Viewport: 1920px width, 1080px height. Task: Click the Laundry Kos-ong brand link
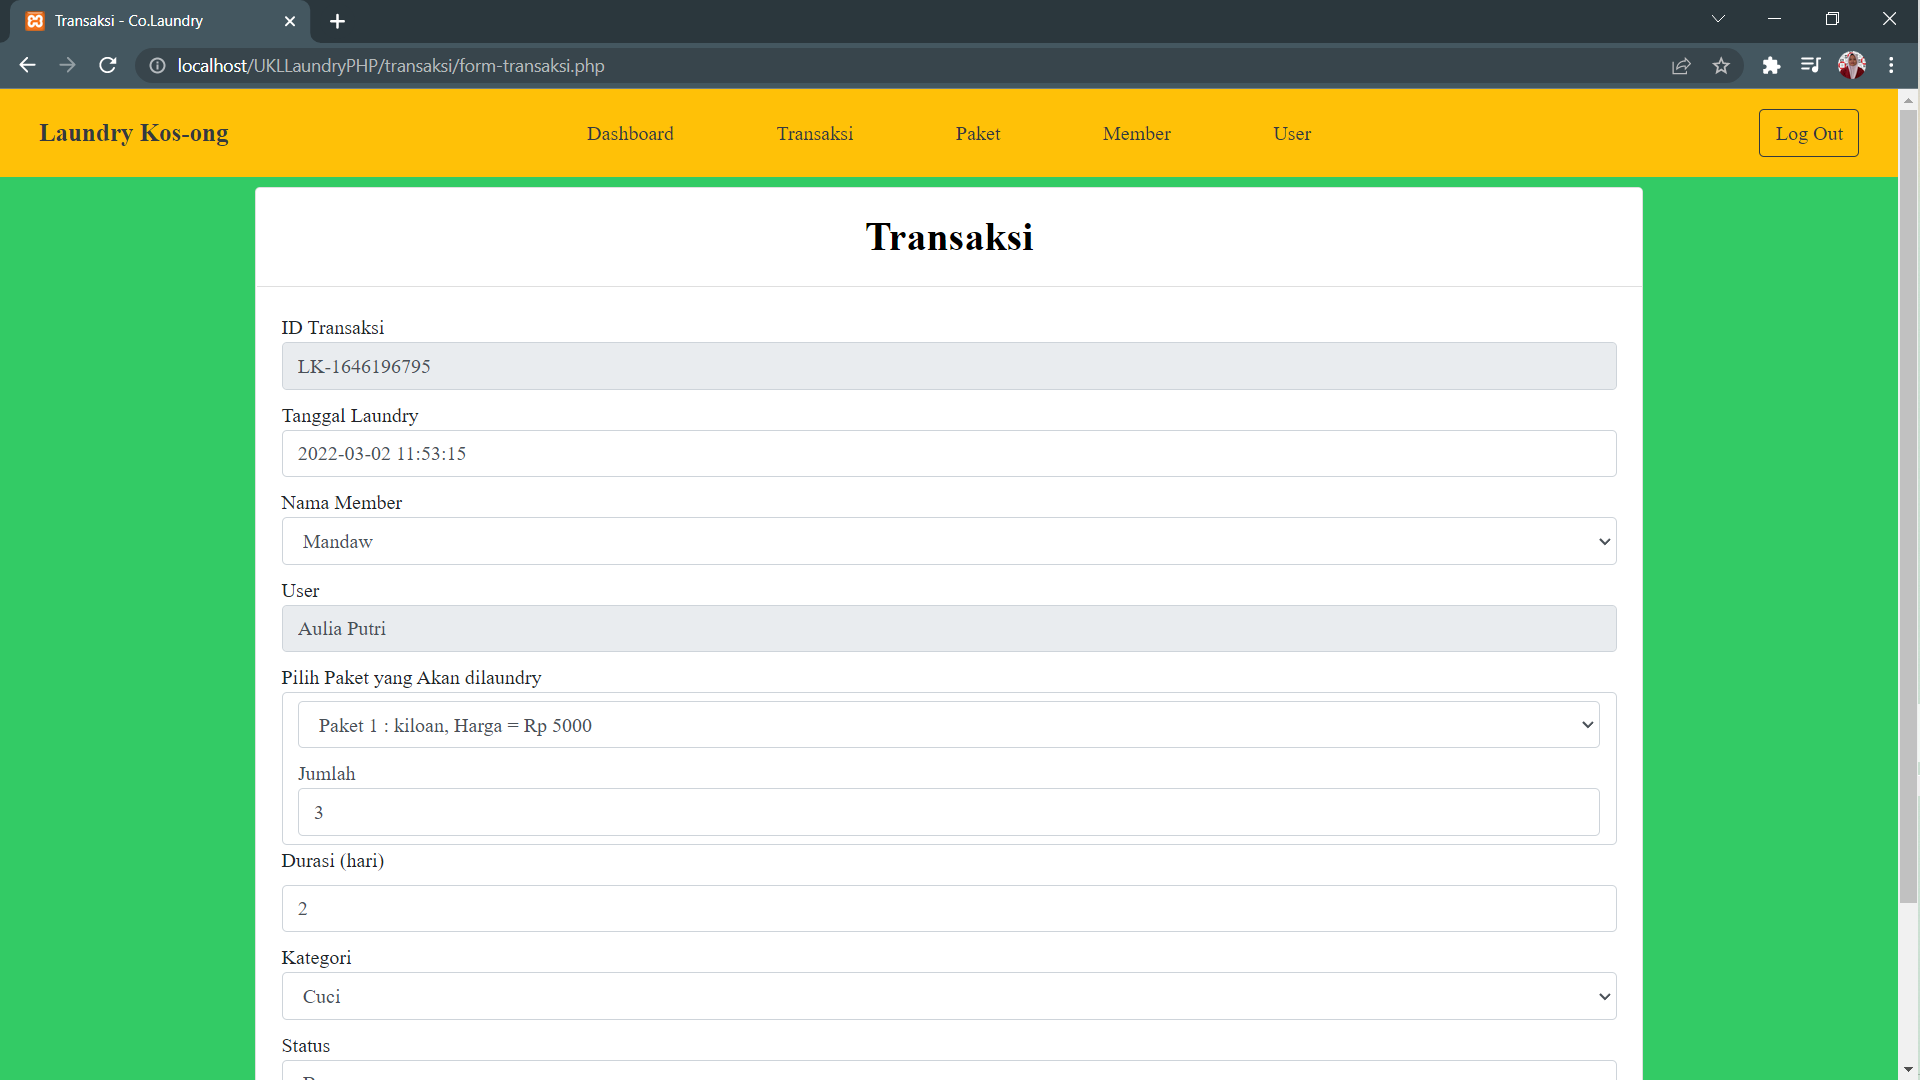click(134, 133)
